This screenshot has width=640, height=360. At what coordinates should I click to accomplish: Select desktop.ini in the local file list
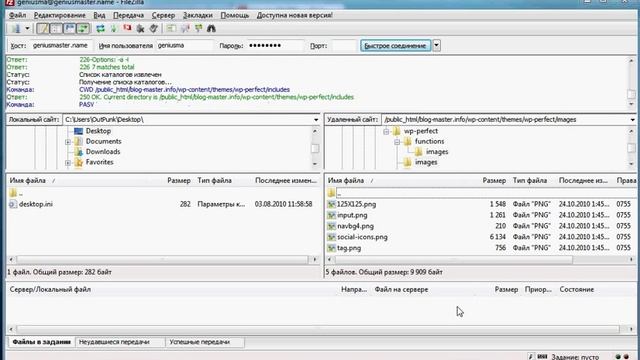tap(36, 204)
